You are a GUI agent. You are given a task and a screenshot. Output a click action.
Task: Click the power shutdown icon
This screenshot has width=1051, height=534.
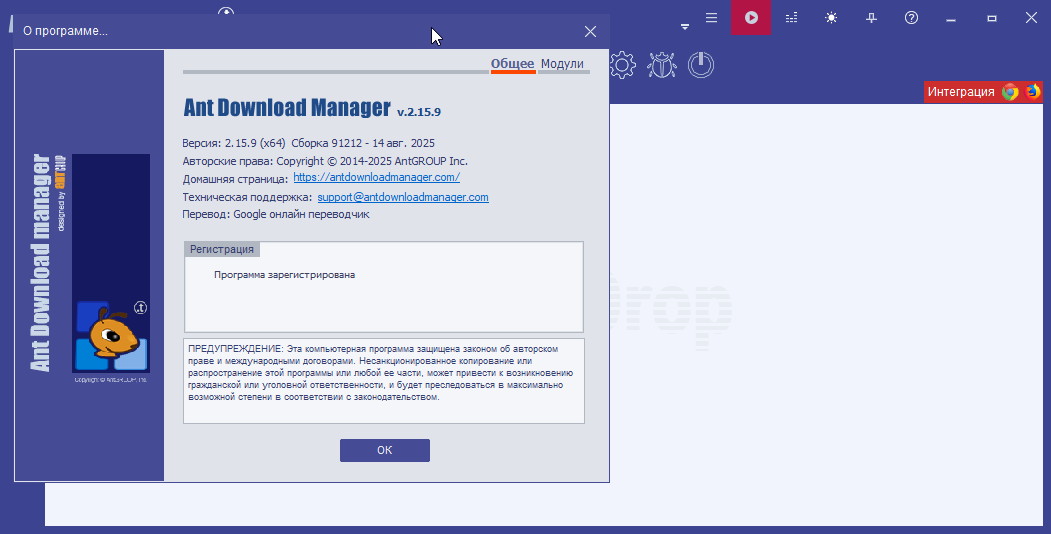[x=701, y=65]
